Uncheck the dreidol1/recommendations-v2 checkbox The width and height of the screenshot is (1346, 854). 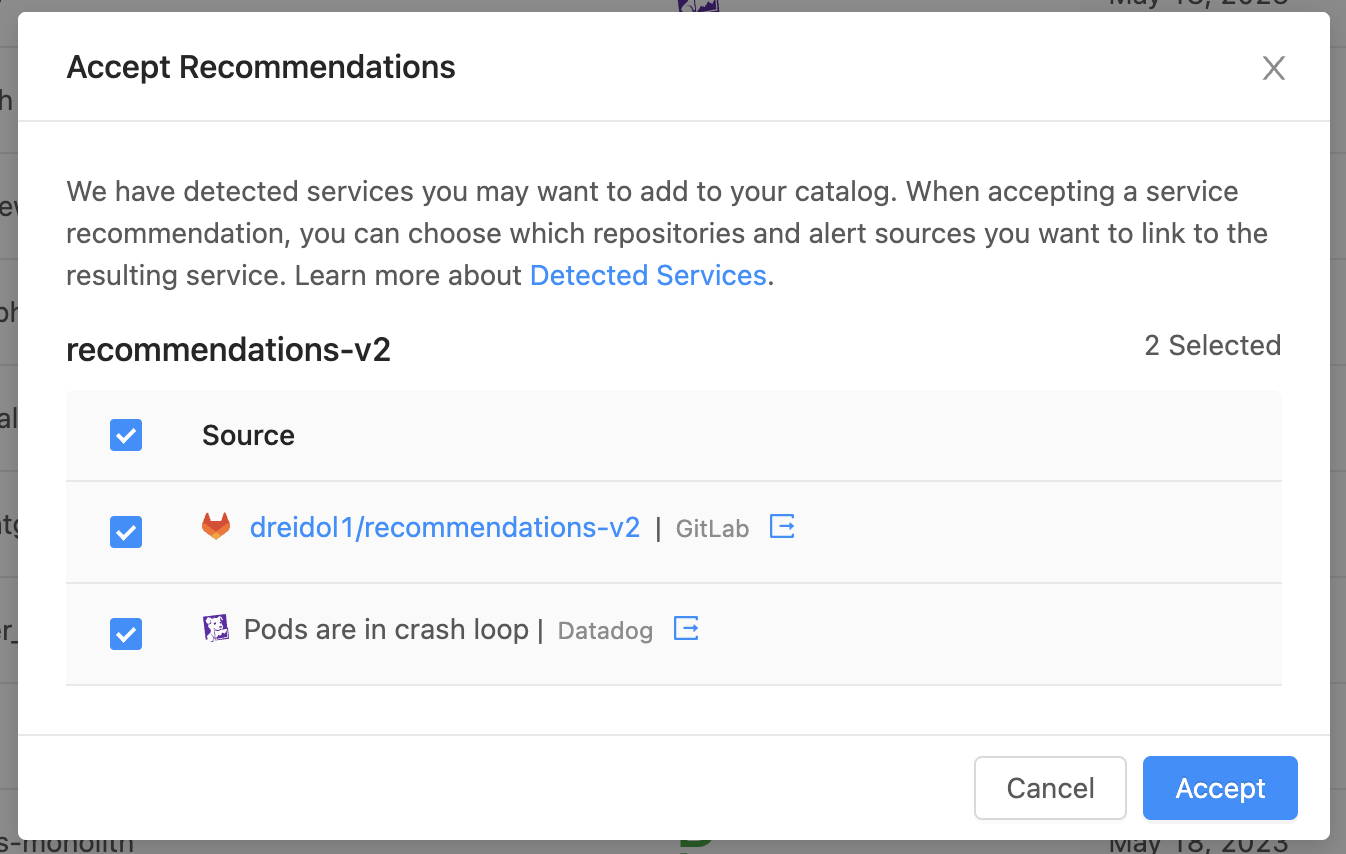coord(126,532)
